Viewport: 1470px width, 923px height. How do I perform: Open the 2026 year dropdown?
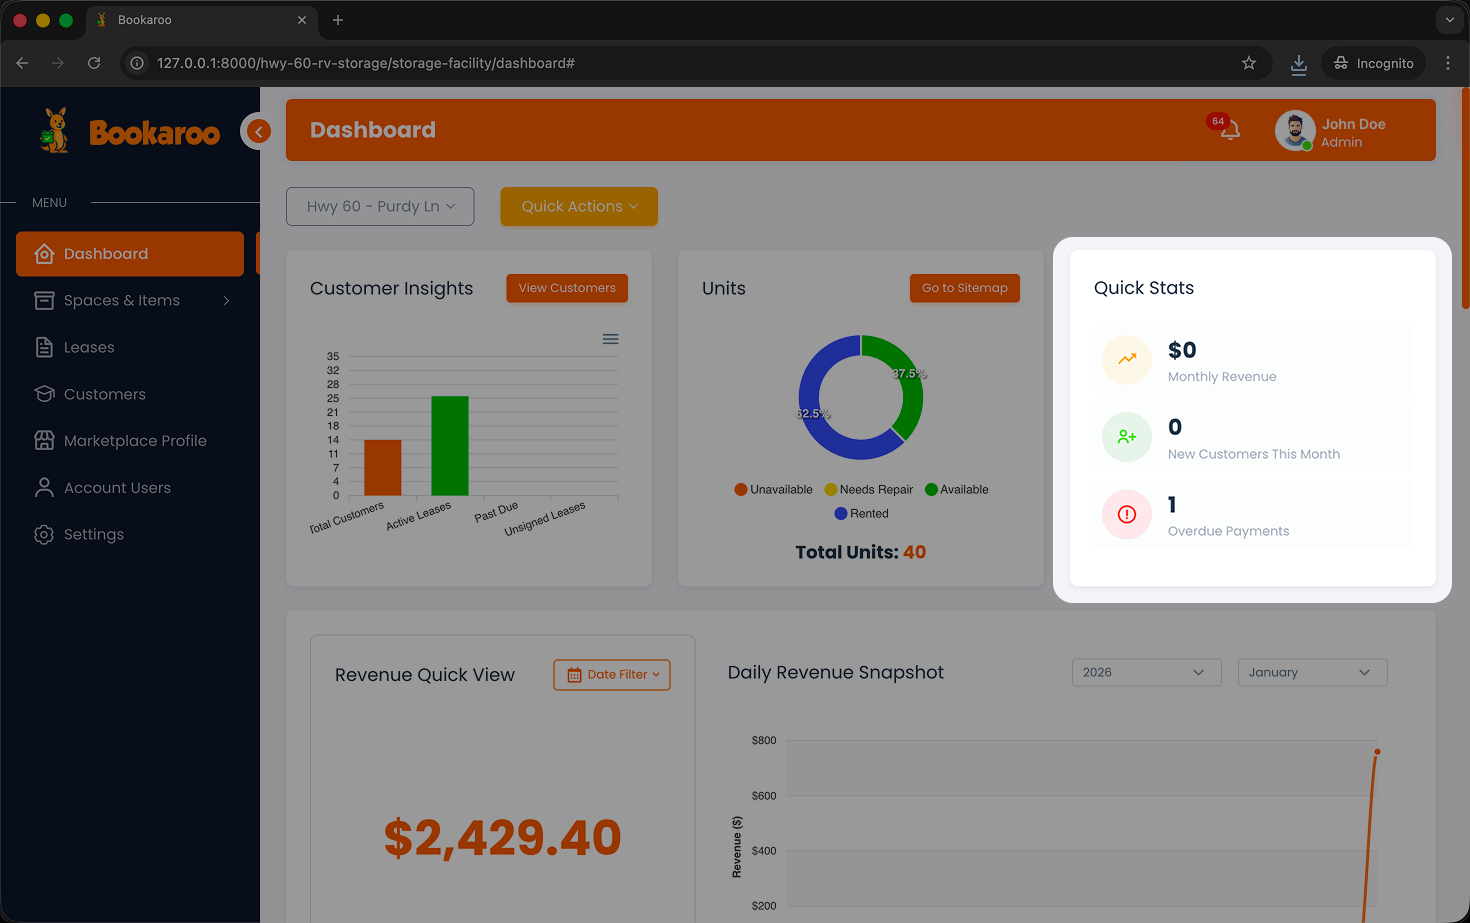tap(1146, 673)
